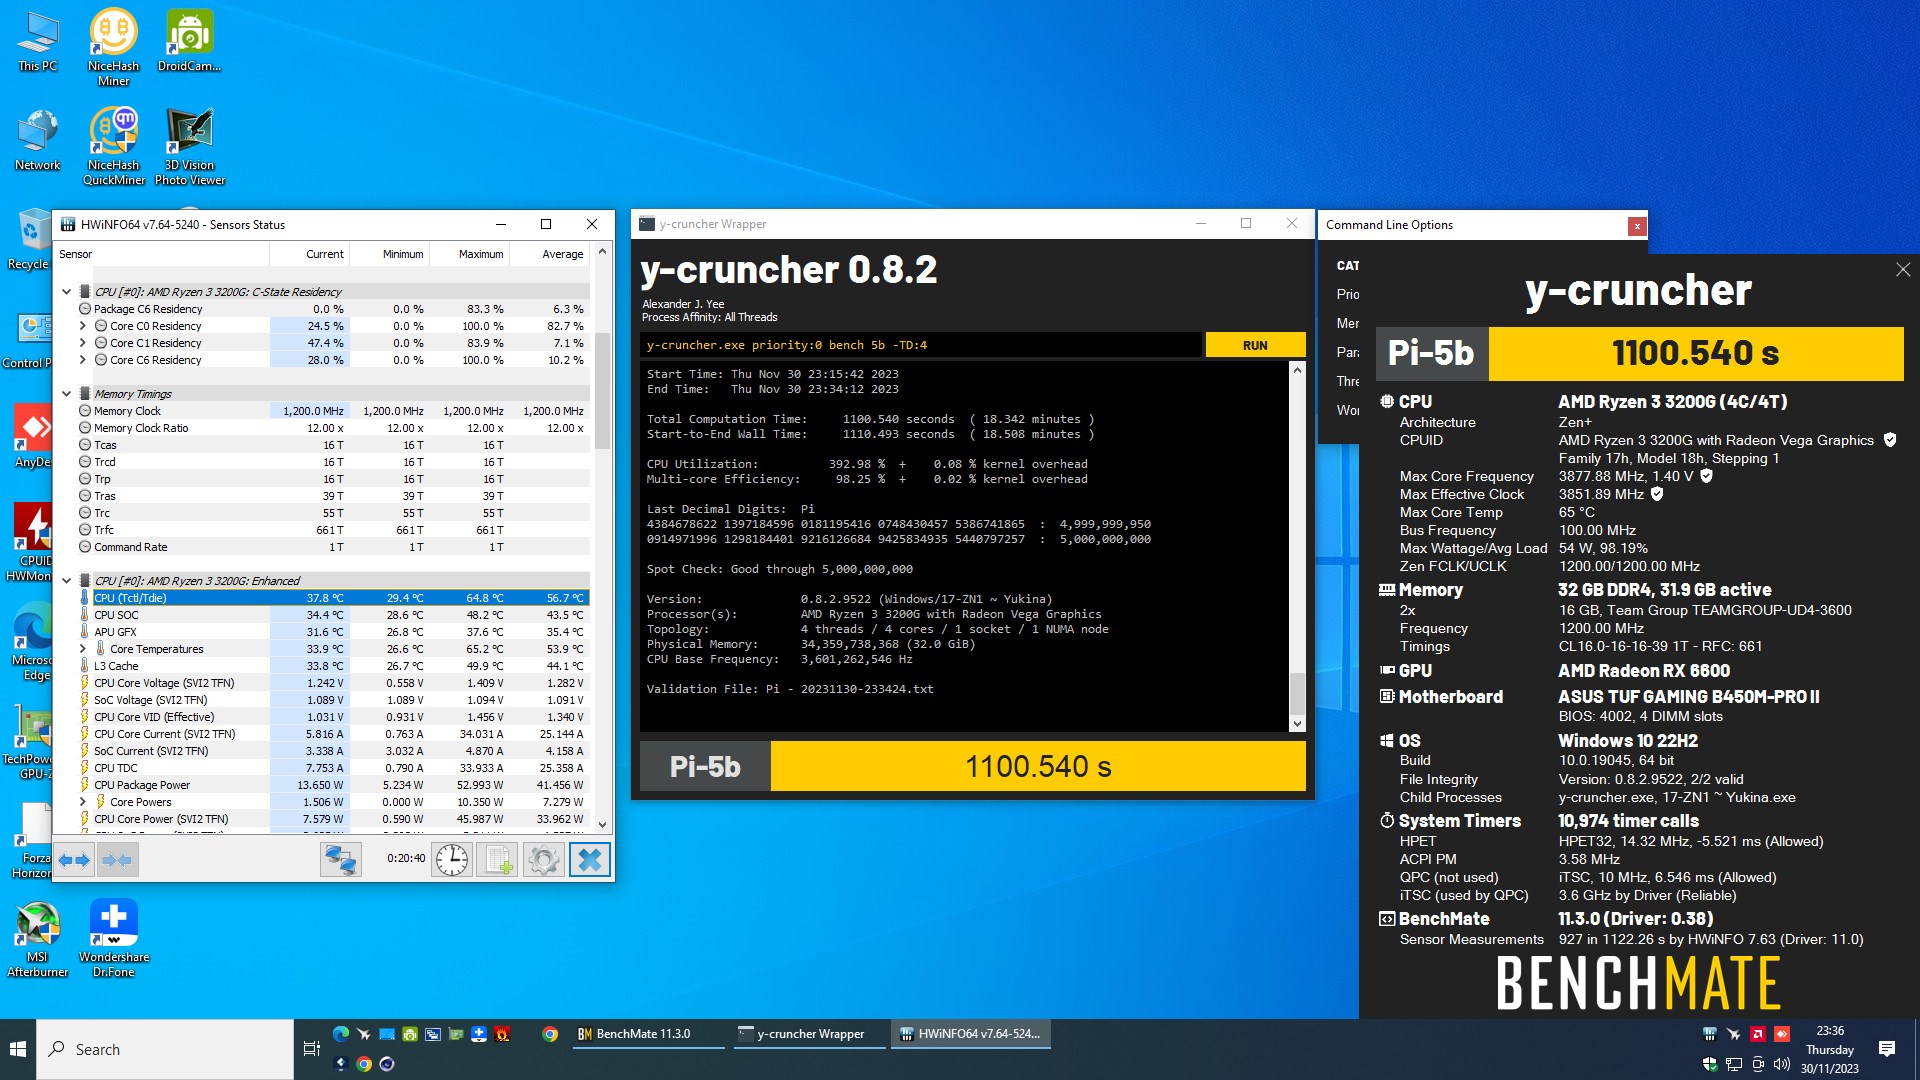The width and height of the screenshot is (1920, 1080).
Task: Select the CPU TDC sensor row
Action: pyautogui.click(x=333, y=768)
